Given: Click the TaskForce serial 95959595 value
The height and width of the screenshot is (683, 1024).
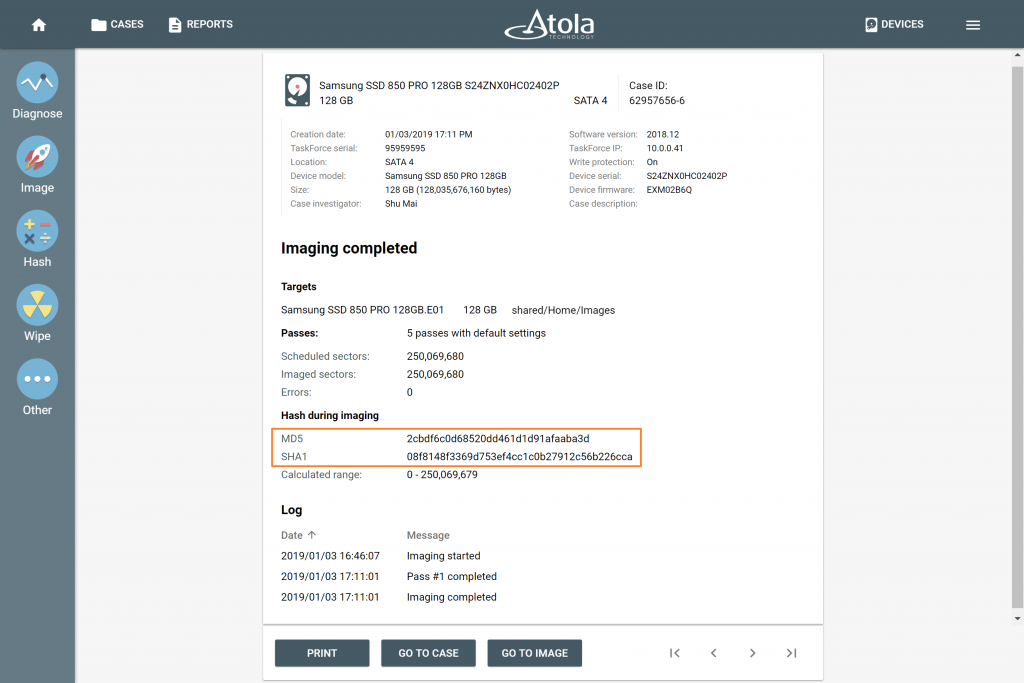Looking at the screenshot, I should (405, 148).
